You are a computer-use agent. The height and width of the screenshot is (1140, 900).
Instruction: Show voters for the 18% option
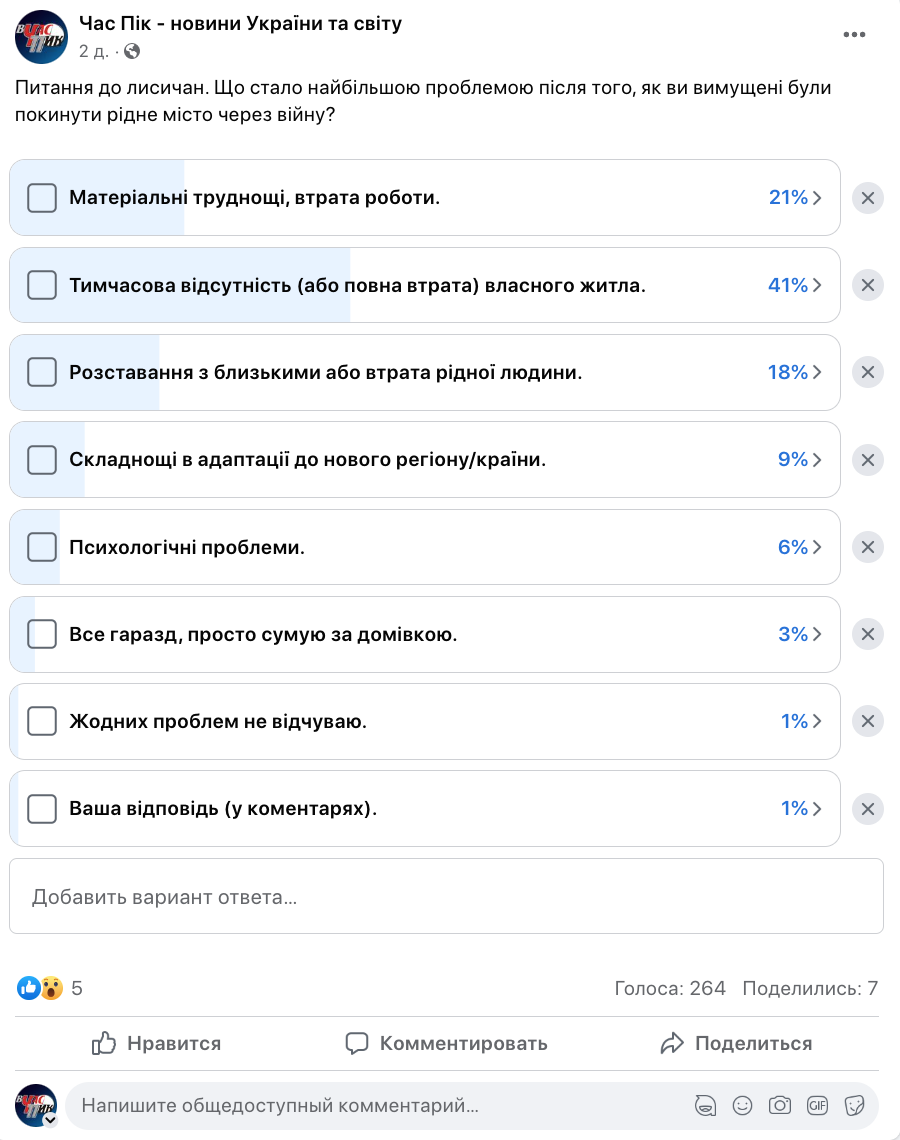(795, 372)
